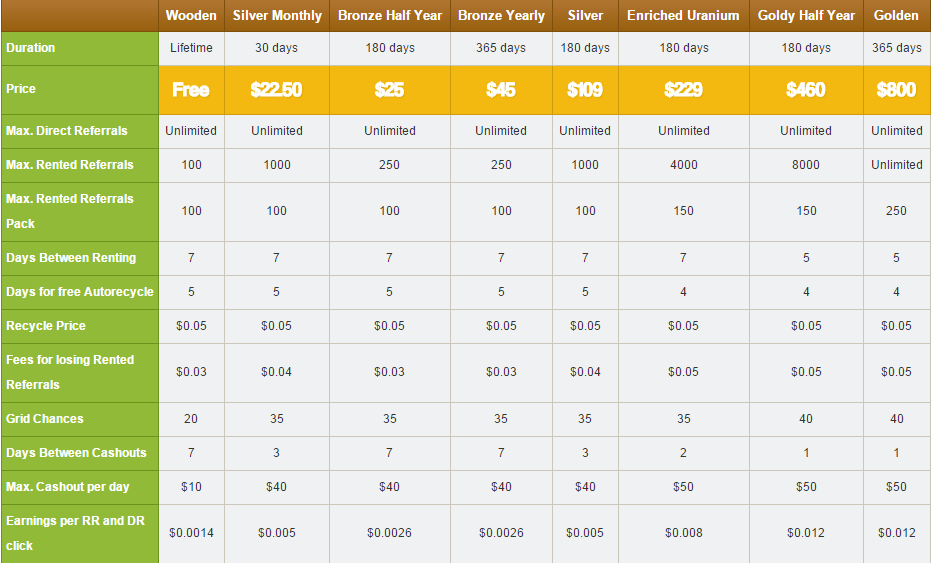The height and width of the screenshot is (563, 931).
Task: Select 1000 rented referrals for Silver Monthly
Action: (277, 165)
